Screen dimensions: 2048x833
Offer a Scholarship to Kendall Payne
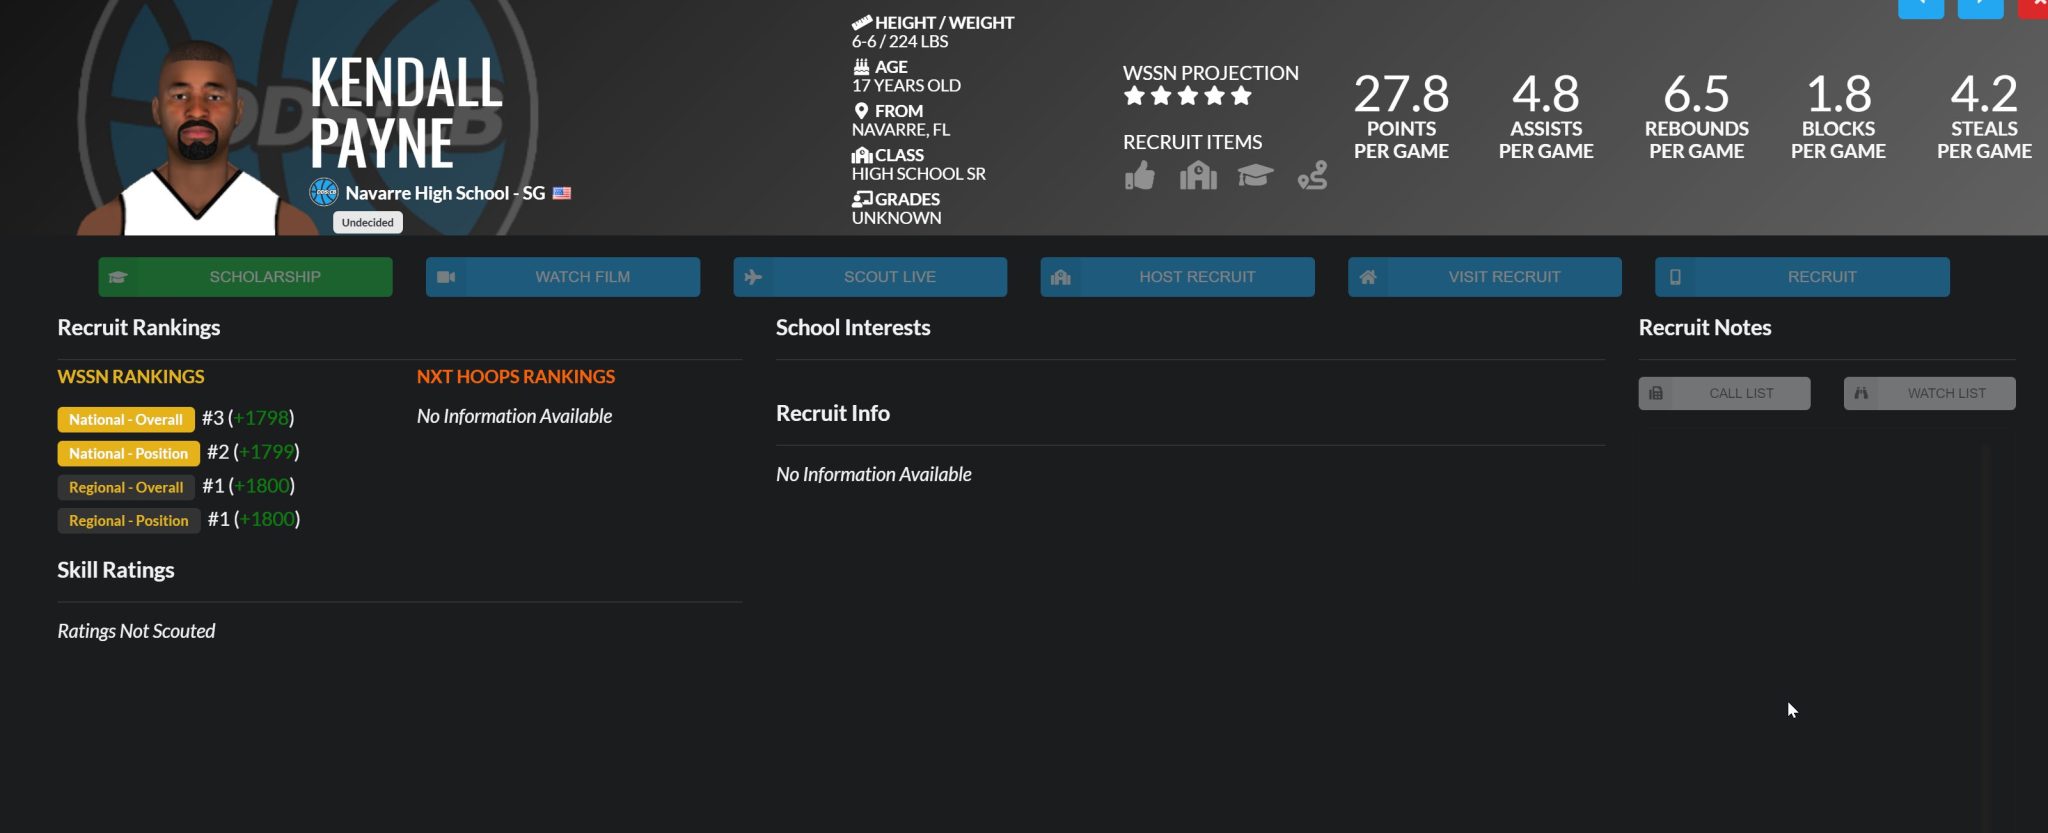click(x=245, y=277)
